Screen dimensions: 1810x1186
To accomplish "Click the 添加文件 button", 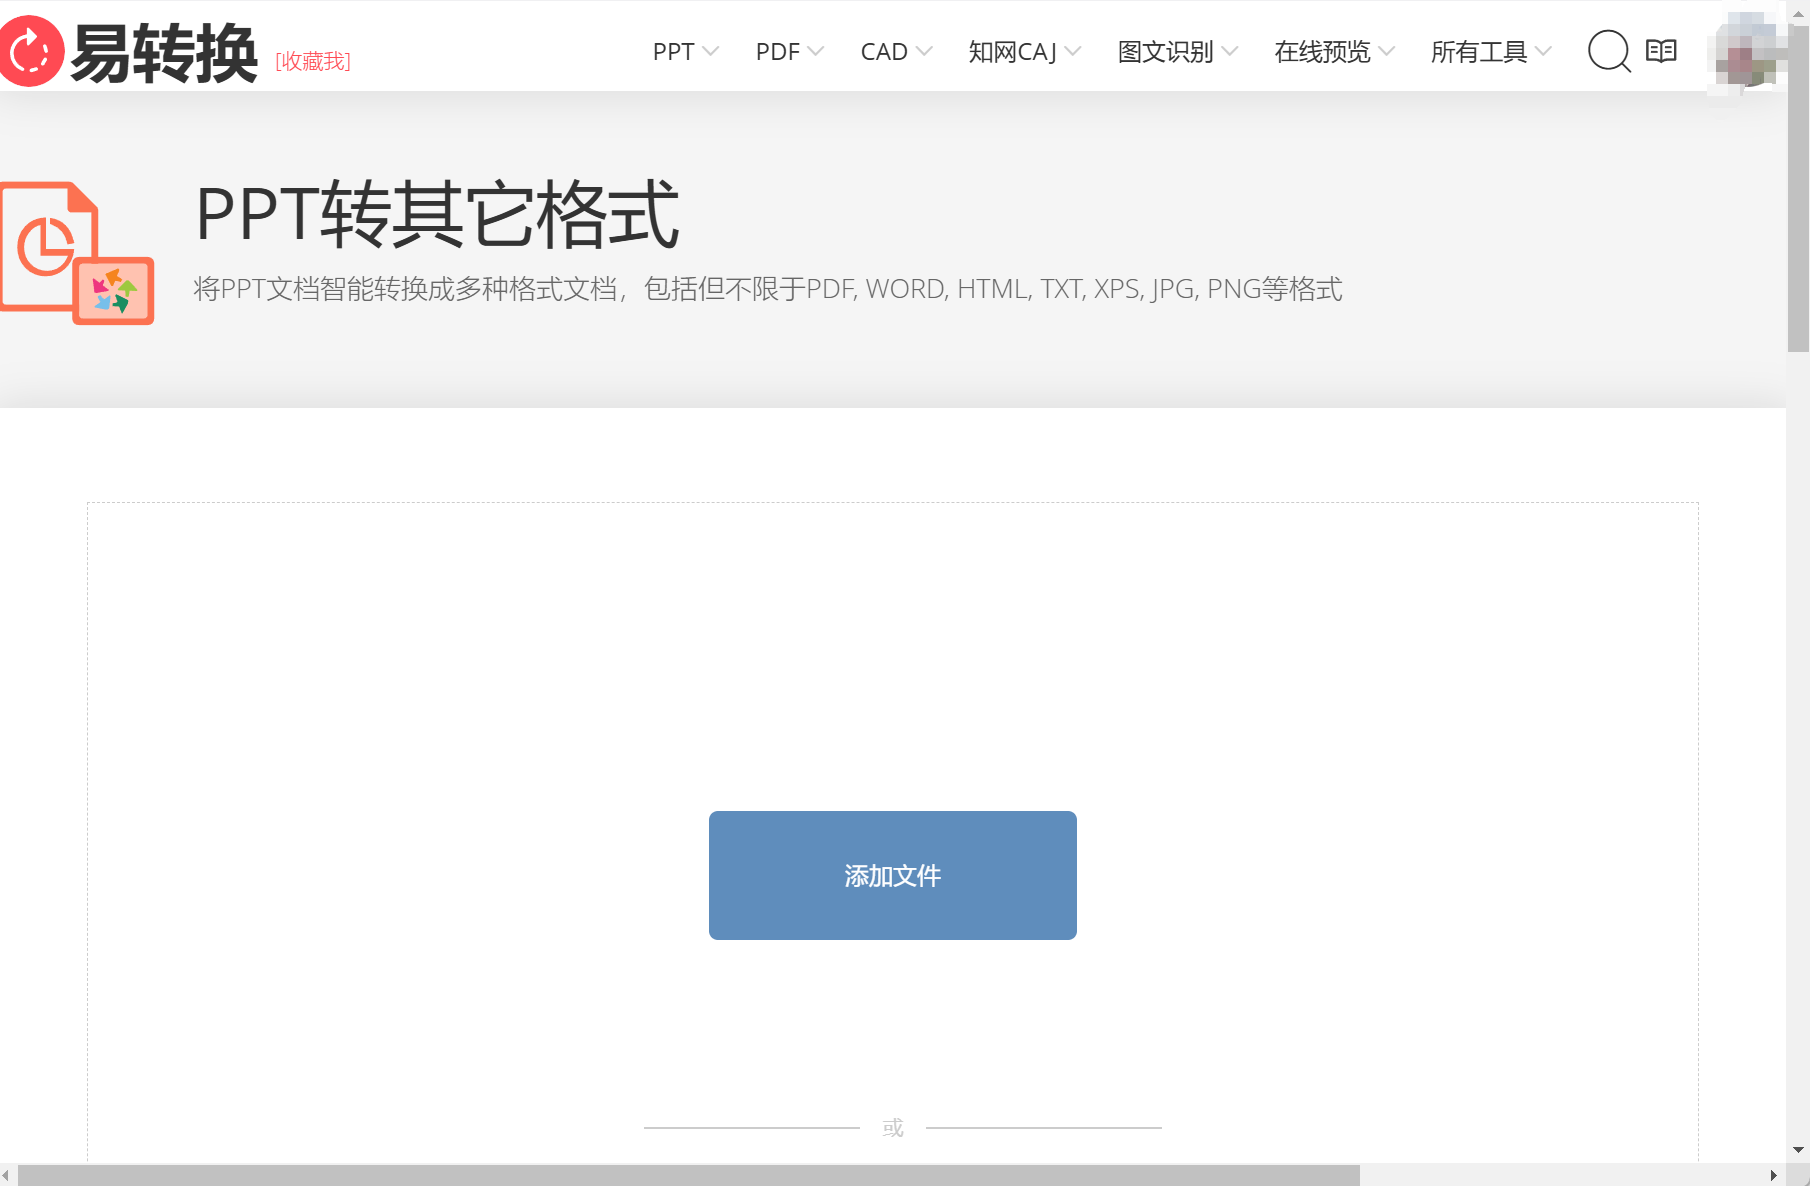I will point(893,875).
